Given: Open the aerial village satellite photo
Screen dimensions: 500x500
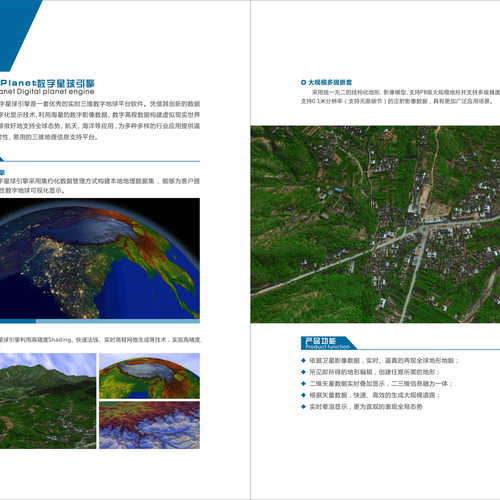Looking at the screenshot, I should tap(375, 224).
